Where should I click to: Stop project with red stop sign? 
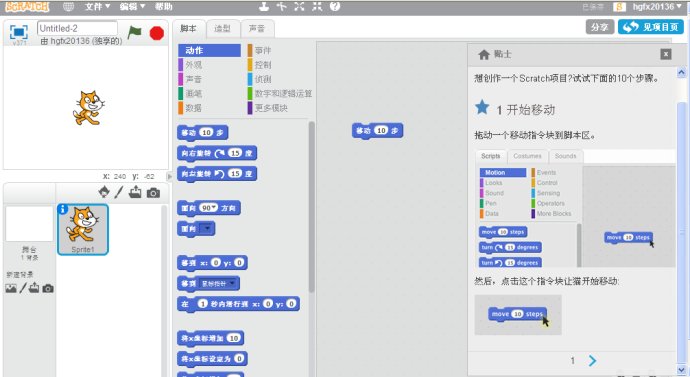pos(157,33)
